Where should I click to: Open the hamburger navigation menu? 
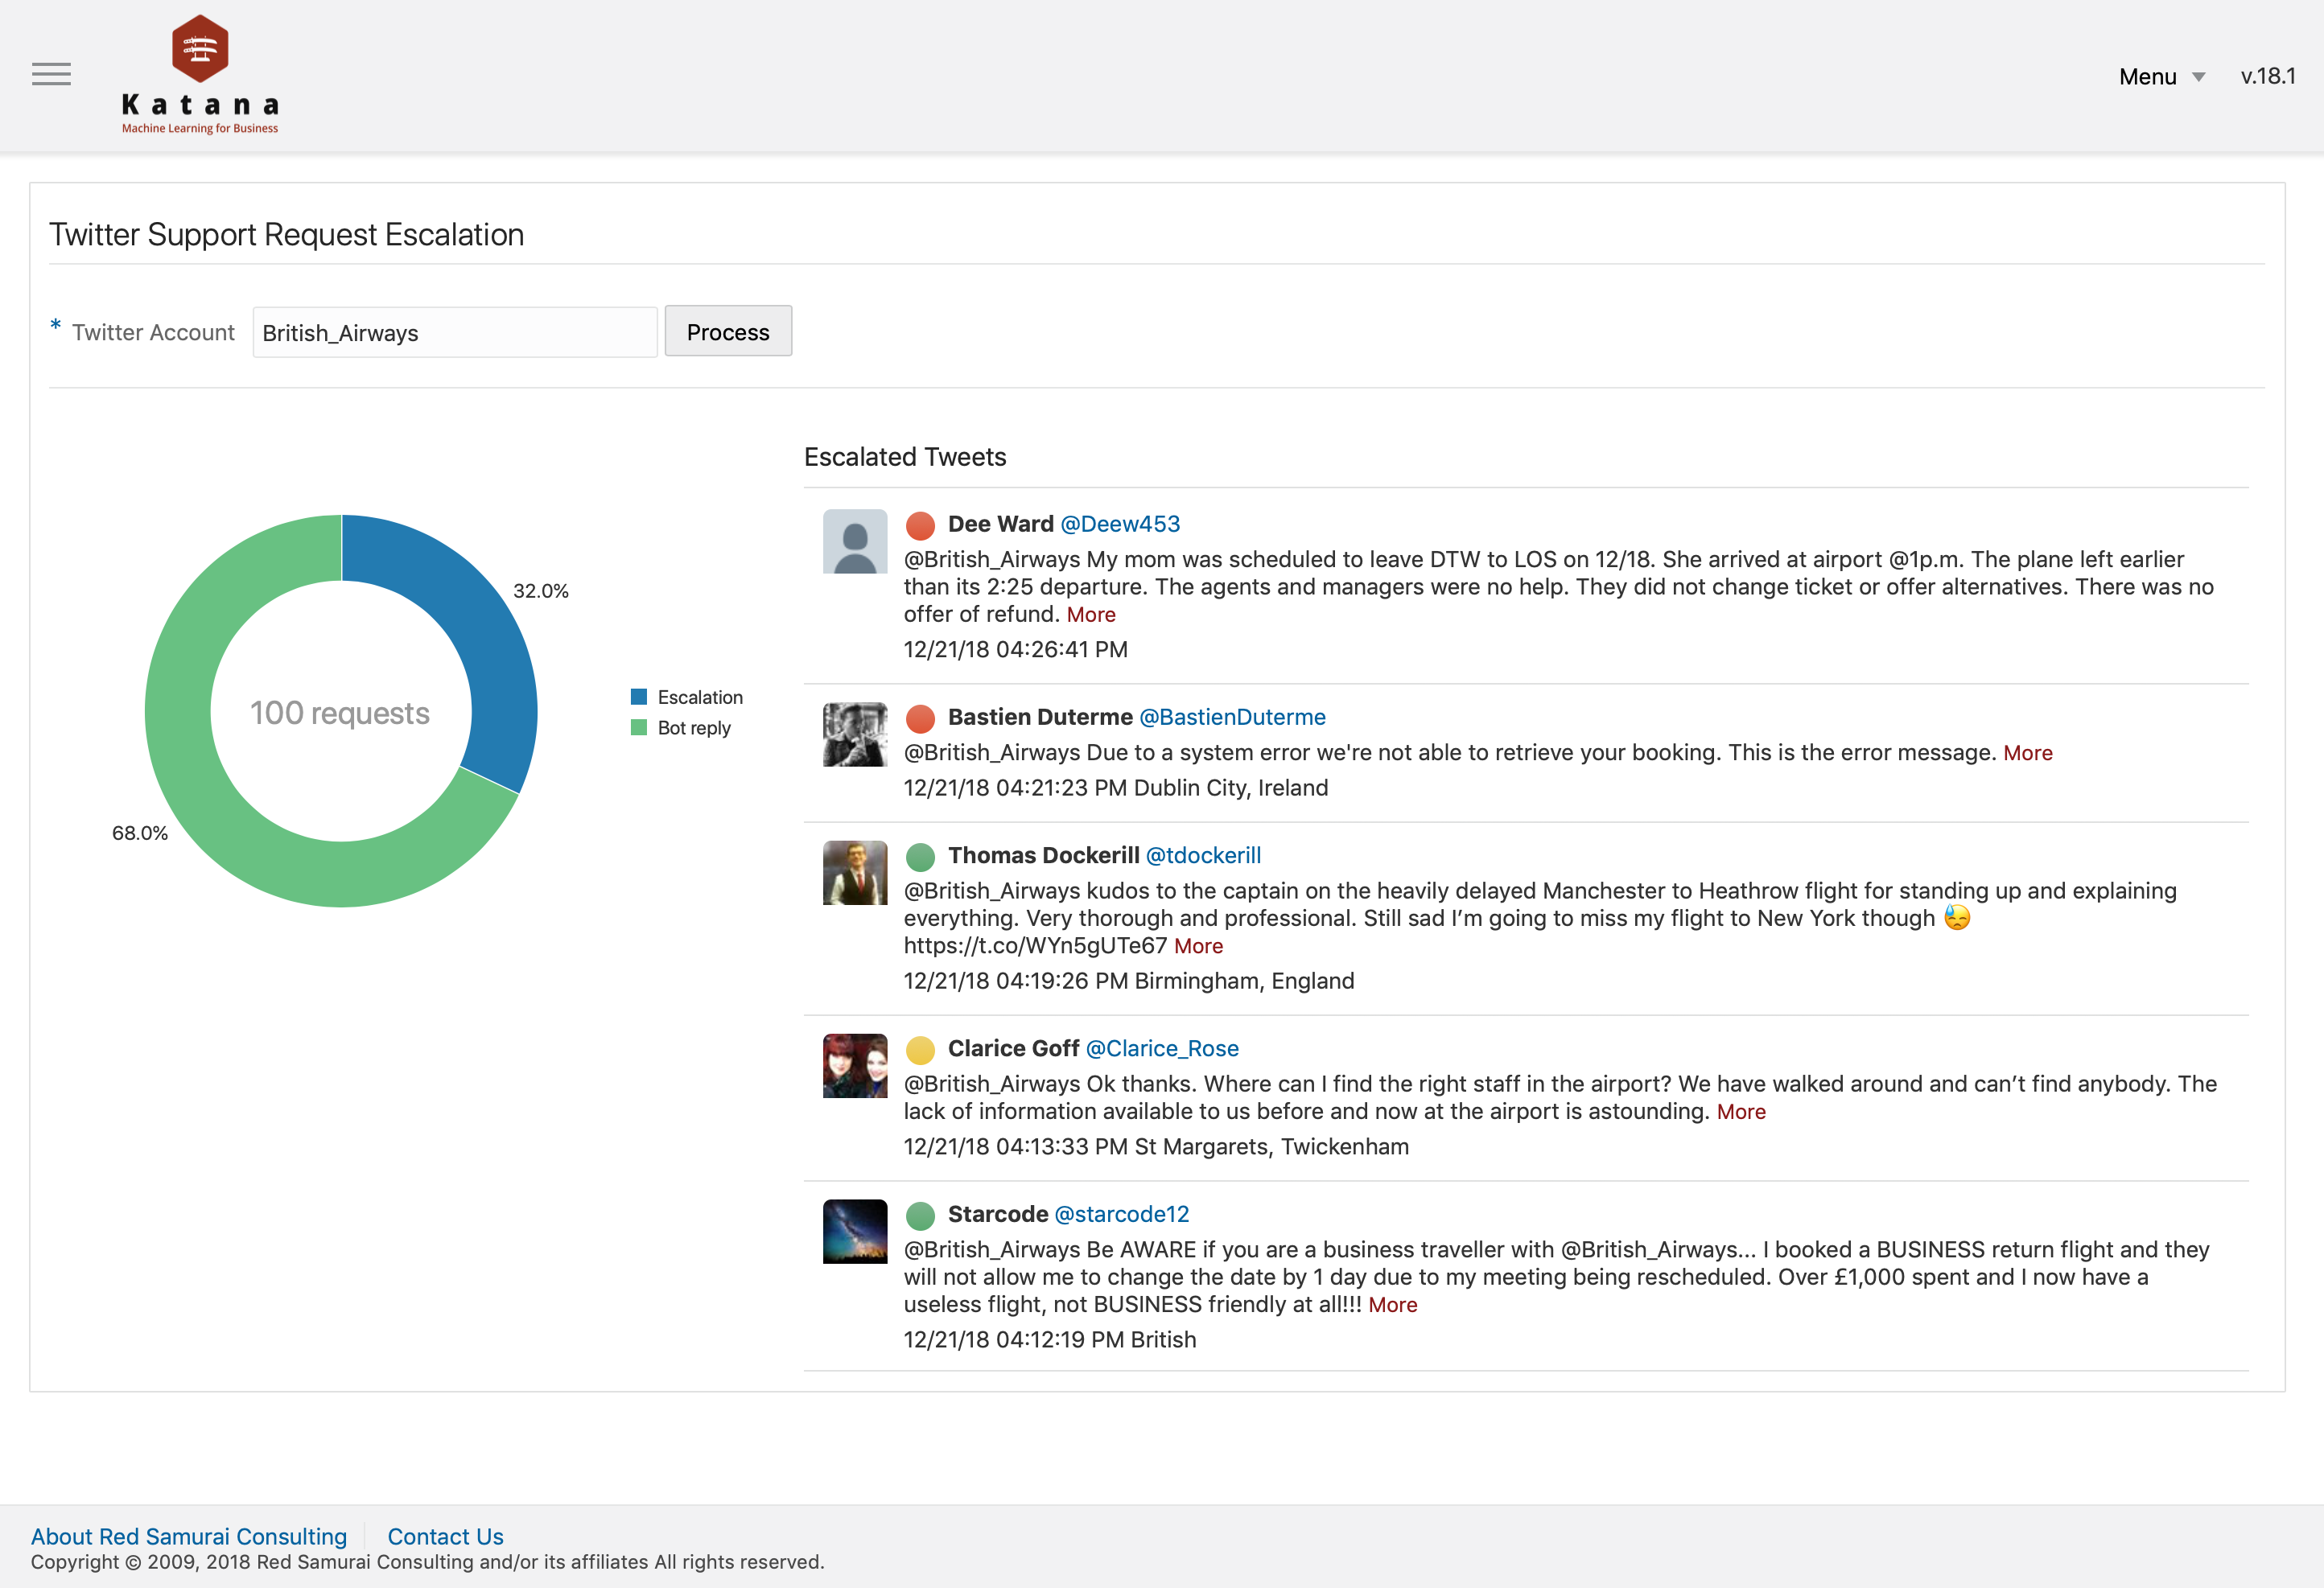[x=51, y=74]
